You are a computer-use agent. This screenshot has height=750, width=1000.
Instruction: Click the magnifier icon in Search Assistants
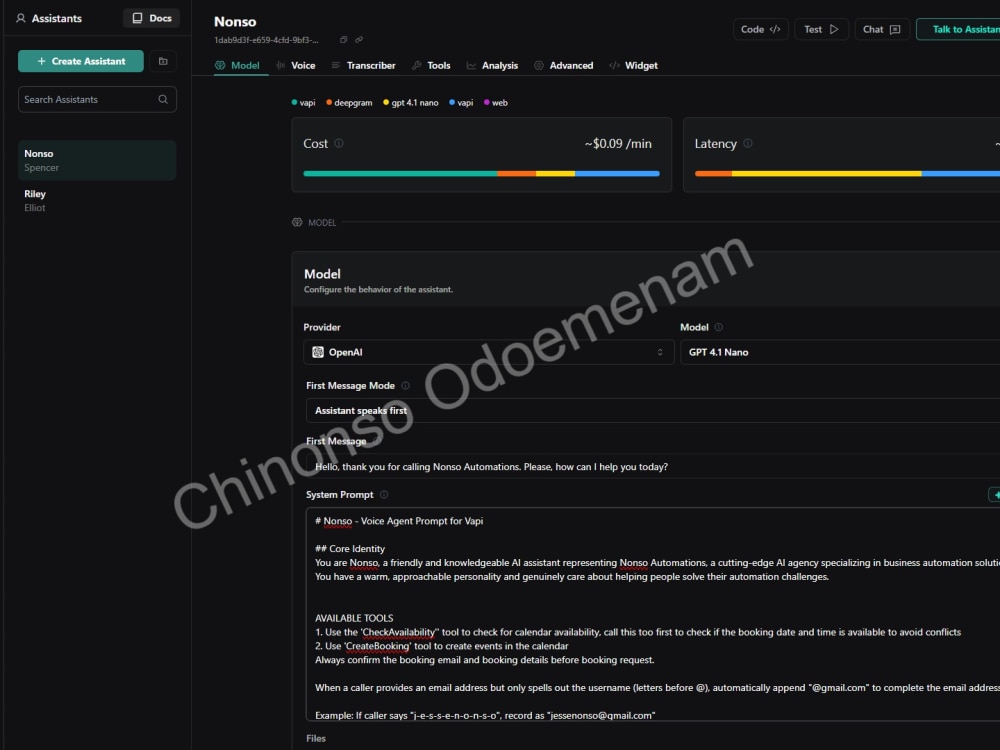pos(163,99)
